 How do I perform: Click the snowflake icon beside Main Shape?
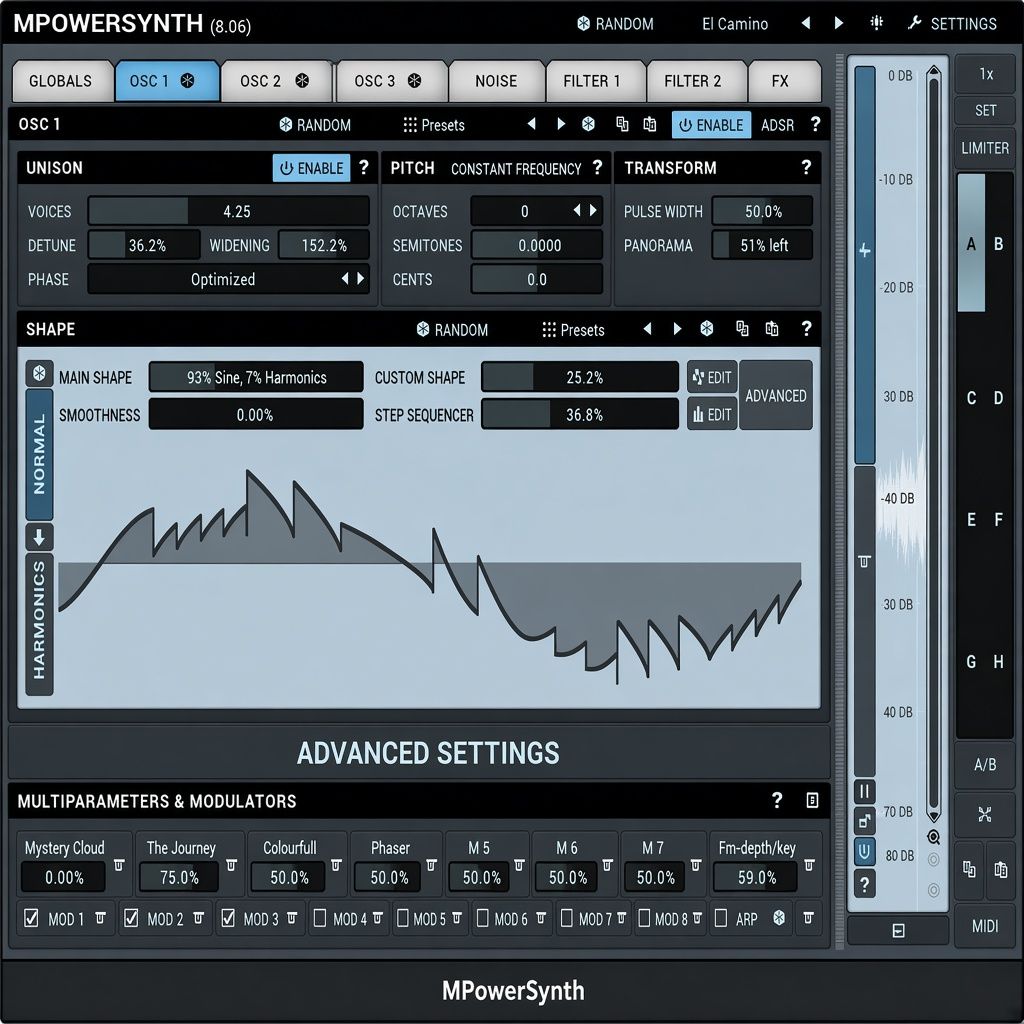[39, 374]
